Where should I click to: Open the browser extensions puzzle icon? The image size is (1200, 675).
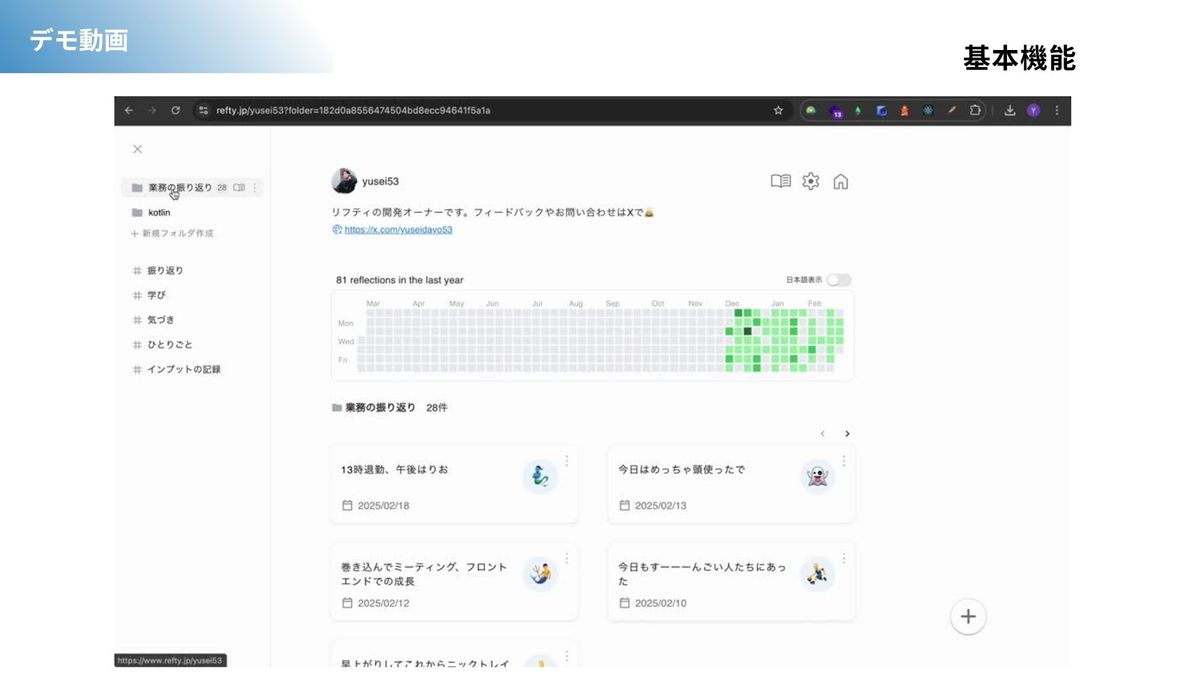pyautogui.click(x=975, y=110)
